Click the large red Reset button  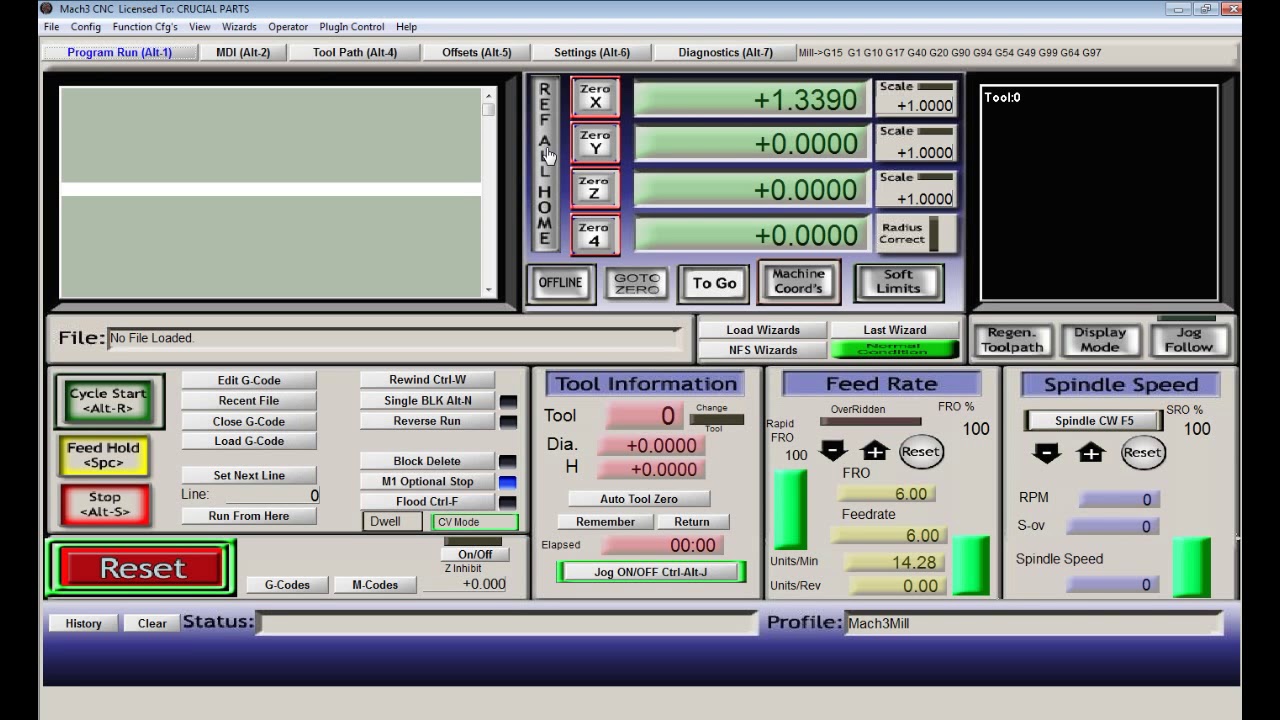pyautogui.click(x=142, y=568)
